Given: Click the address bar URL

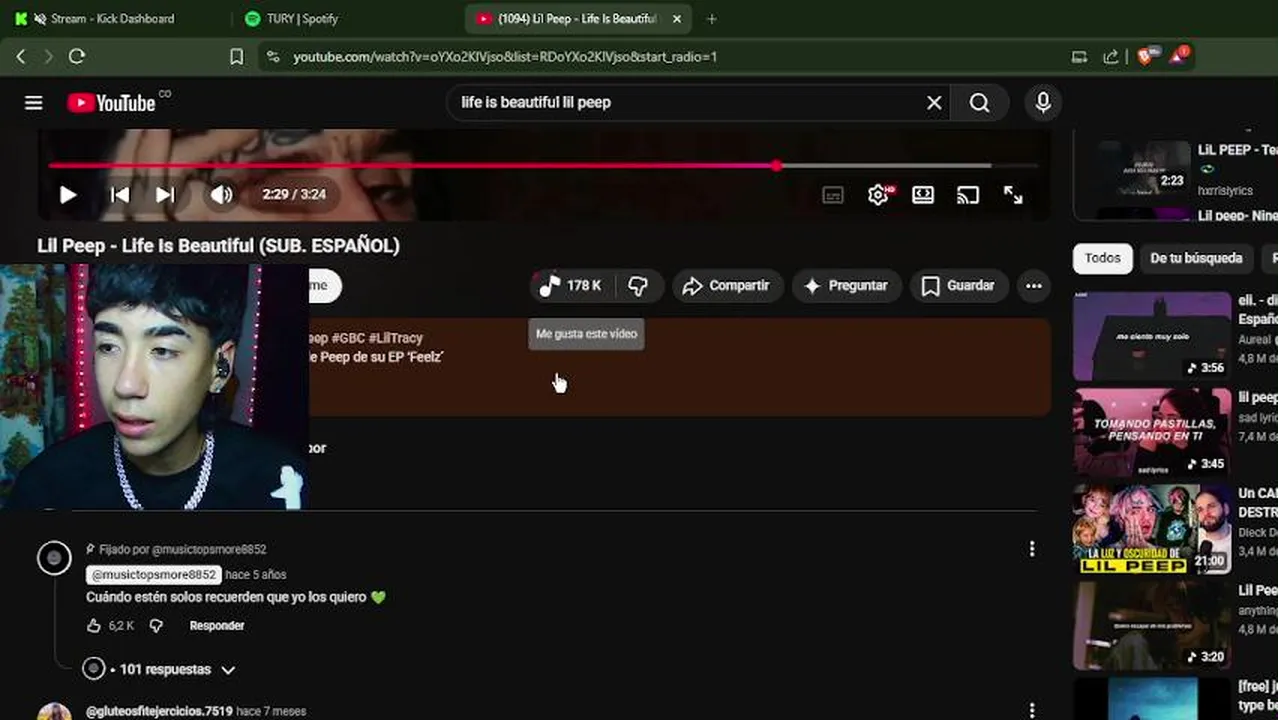Looking at the screenshot, I should tap(505, 57).
